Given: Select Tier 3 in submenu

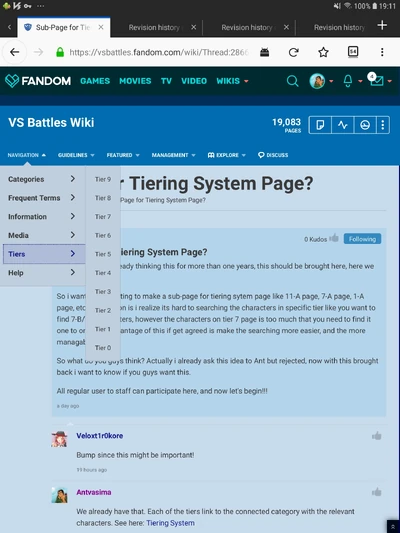Looking at the screenshot, I should (103, 291).
